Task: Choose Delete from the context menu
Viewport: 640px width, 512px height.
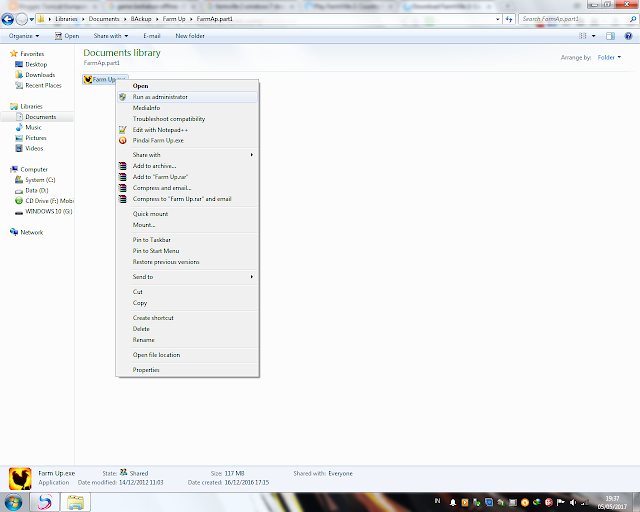Action: [187, 329]
